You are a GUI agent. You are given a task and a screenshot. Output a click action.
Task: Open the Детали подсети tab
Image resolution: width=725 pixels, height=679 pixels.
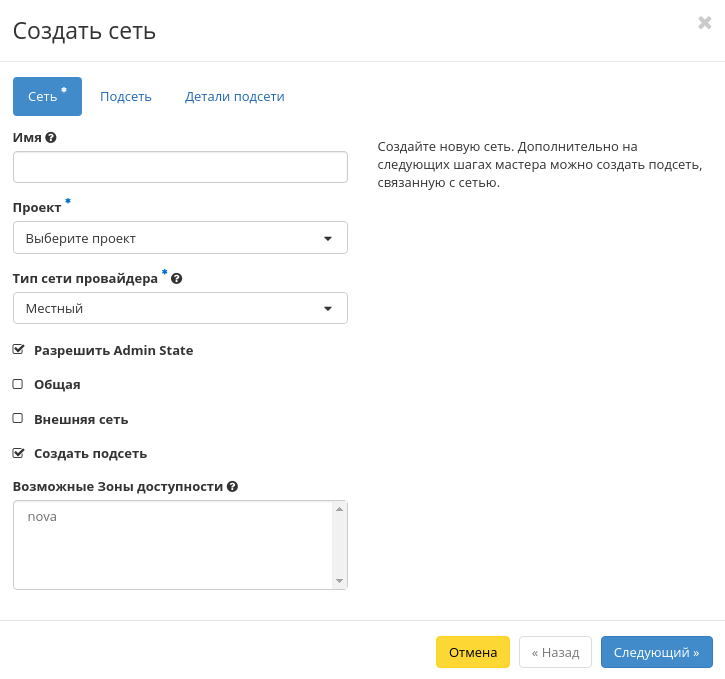tap(234, 97)
